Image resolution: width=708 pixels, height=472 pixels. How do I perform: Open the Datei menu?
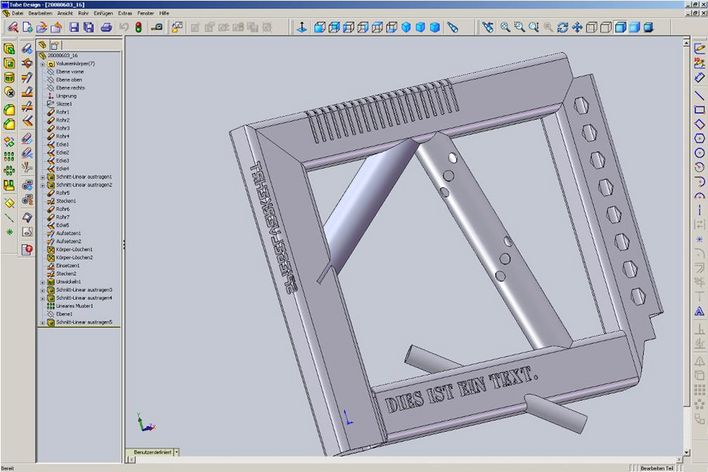(18, 13)
